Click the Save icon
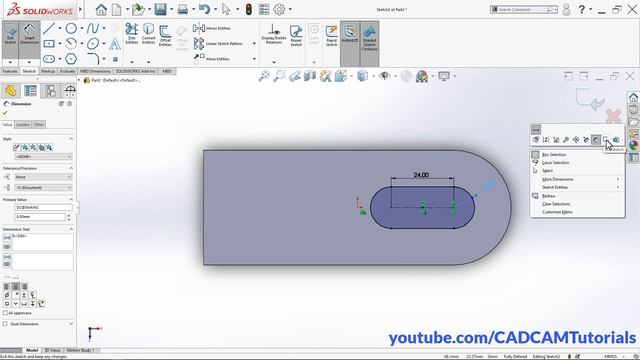The height and width of the screenshot is (360, 640). [160, 9]
